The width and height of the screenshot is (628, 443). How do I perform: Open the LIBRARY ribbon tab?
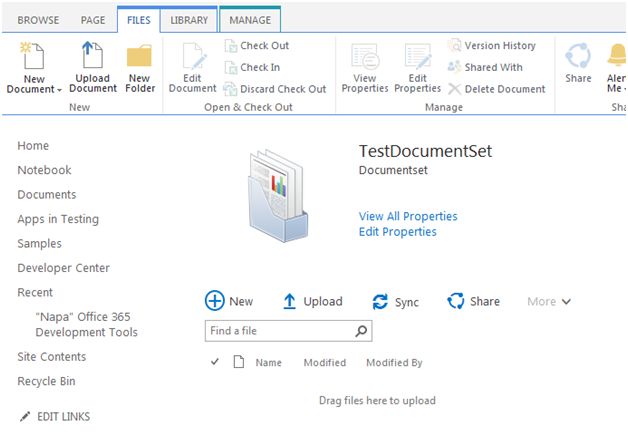pos(189,20)
